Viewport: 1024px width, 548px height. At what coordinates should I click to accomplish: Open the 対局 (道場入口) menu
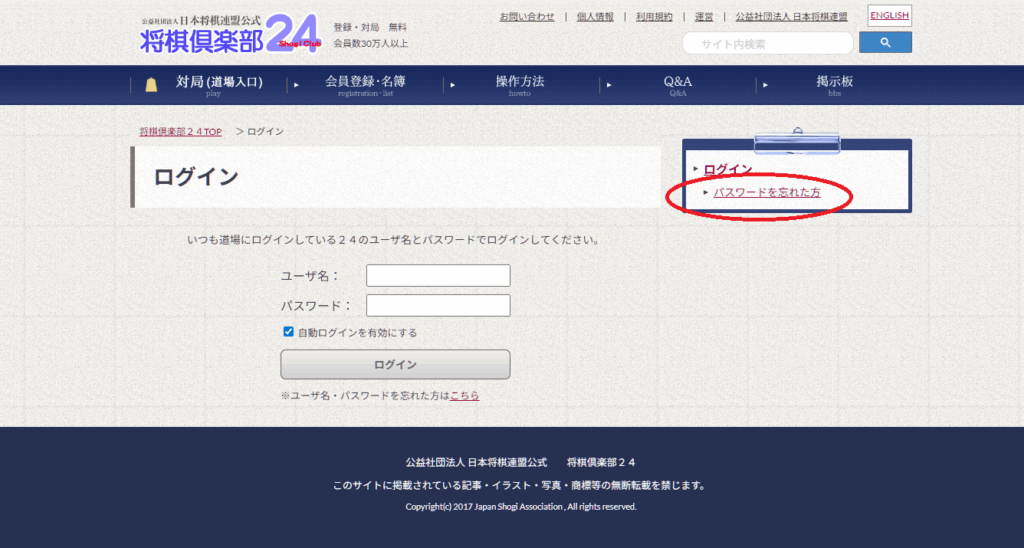218,85
